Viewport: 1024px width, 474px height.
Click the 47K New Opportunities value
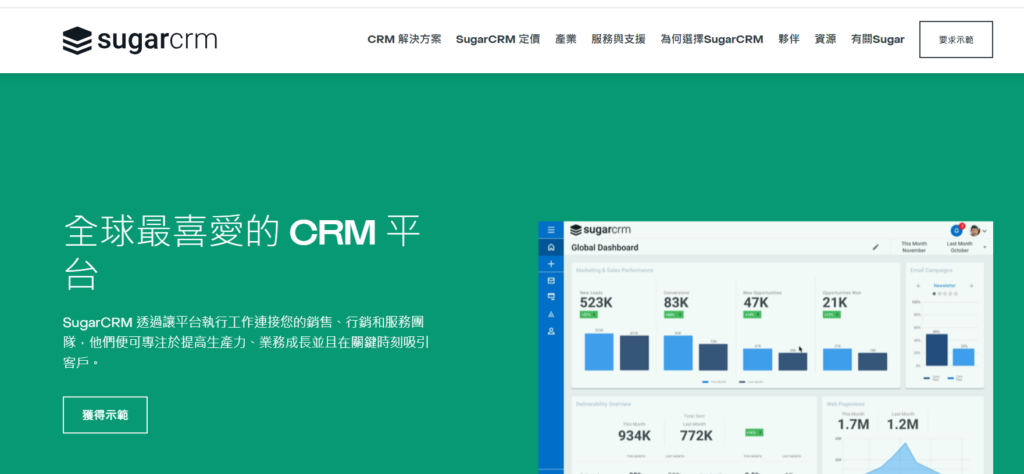[756, 303]
